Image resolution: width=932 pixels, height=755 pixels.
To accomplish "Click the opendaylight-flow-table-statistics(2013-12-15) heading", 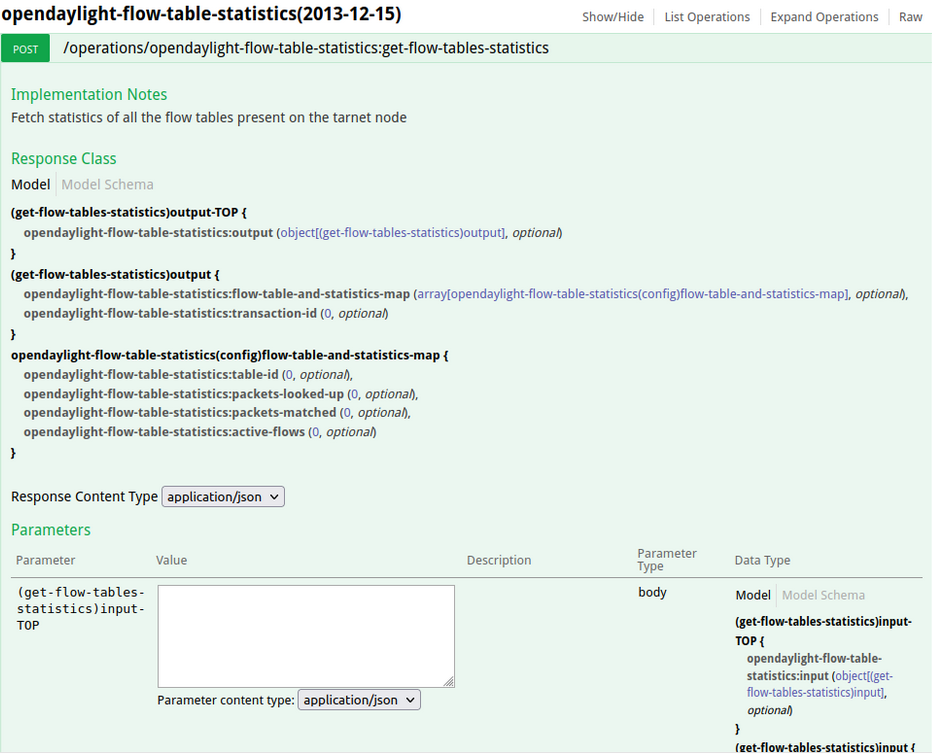I will (201, 14).
